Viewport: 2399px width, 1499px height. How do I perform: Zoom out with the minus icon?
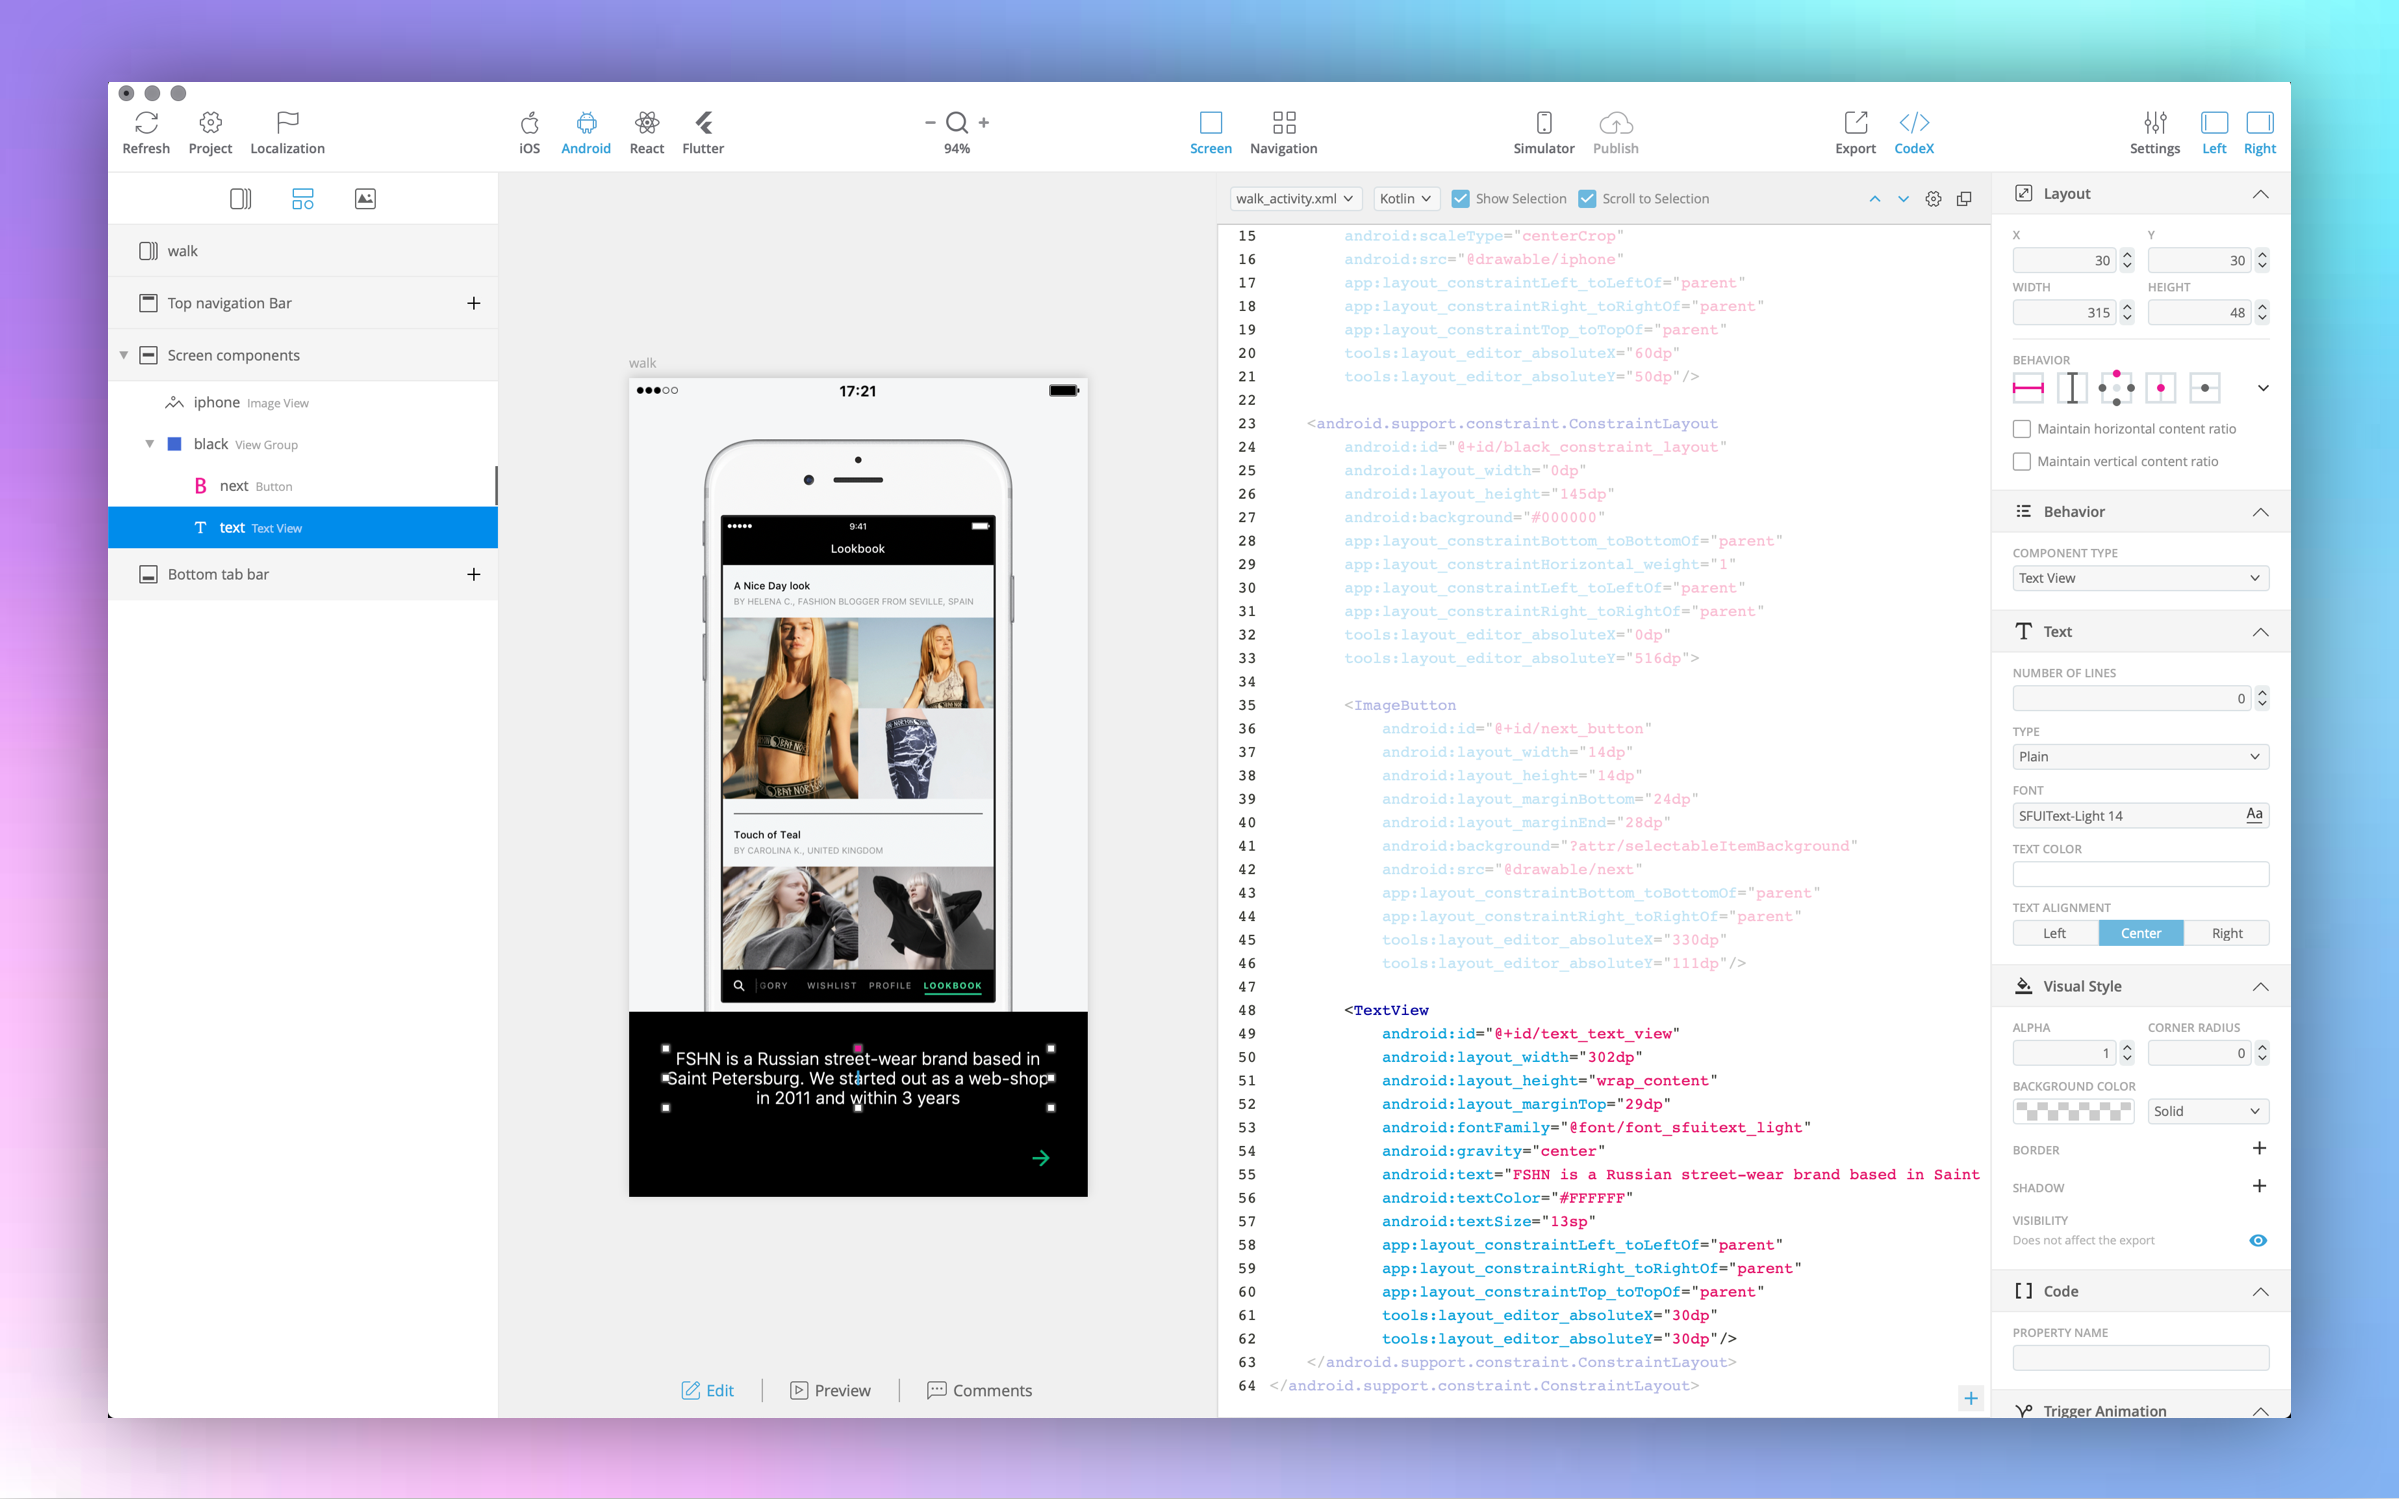click(930, 122)
